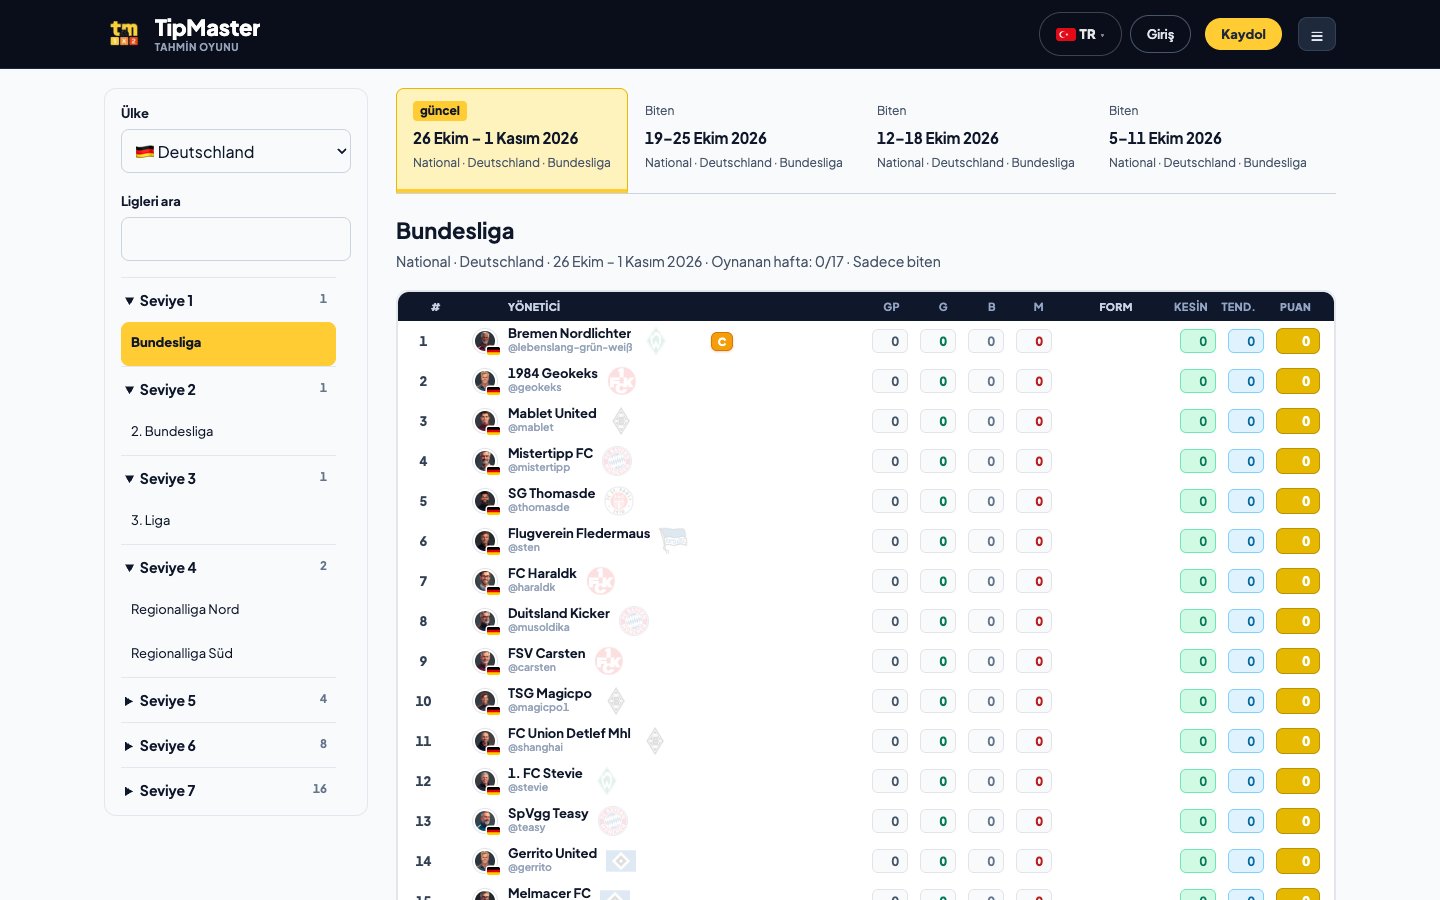The image size is (1440, 900).
Task: Click Bremen Nordlichter's manager avatar
Action: pyautogui.click(x=485, y=342)
